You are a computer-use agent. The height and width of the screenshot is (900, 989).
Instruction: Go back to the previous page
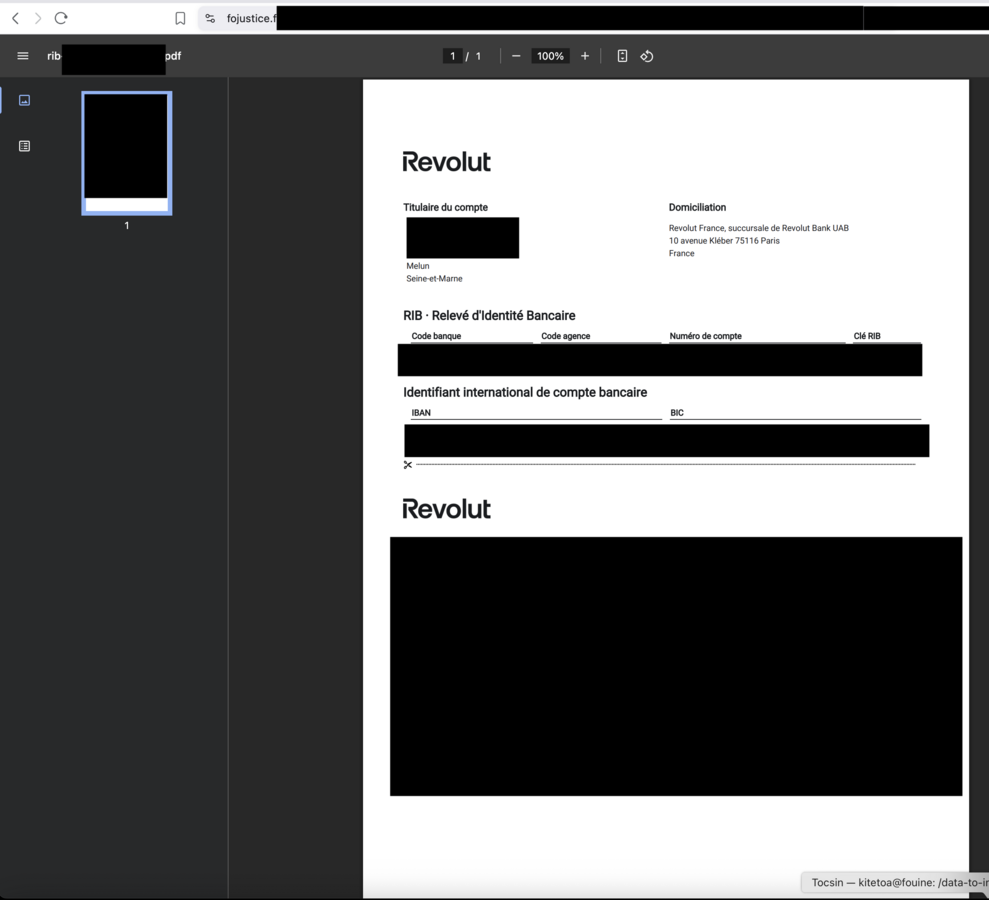point(15,18)
